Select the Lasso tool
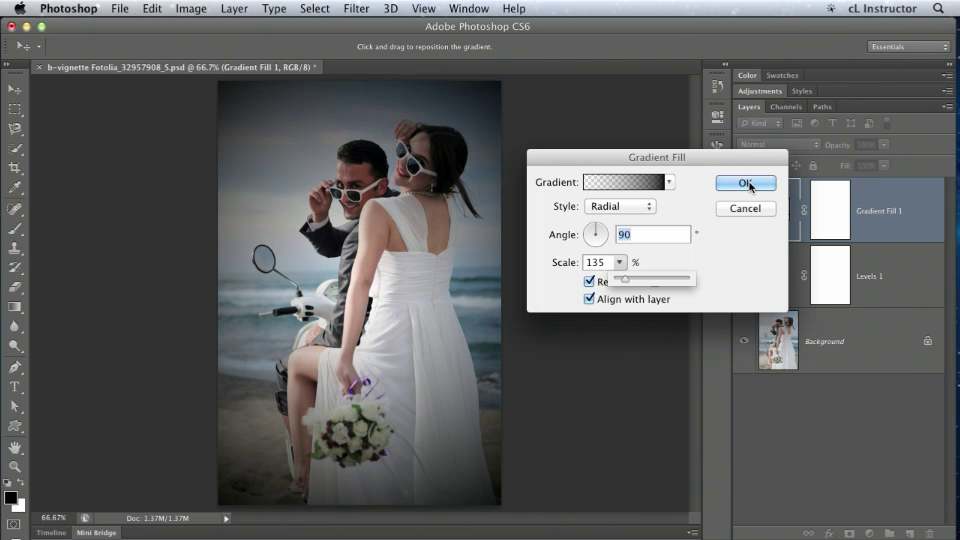Image resolution: width=960 pixels, height=540 pixels. tap(15, 129)
